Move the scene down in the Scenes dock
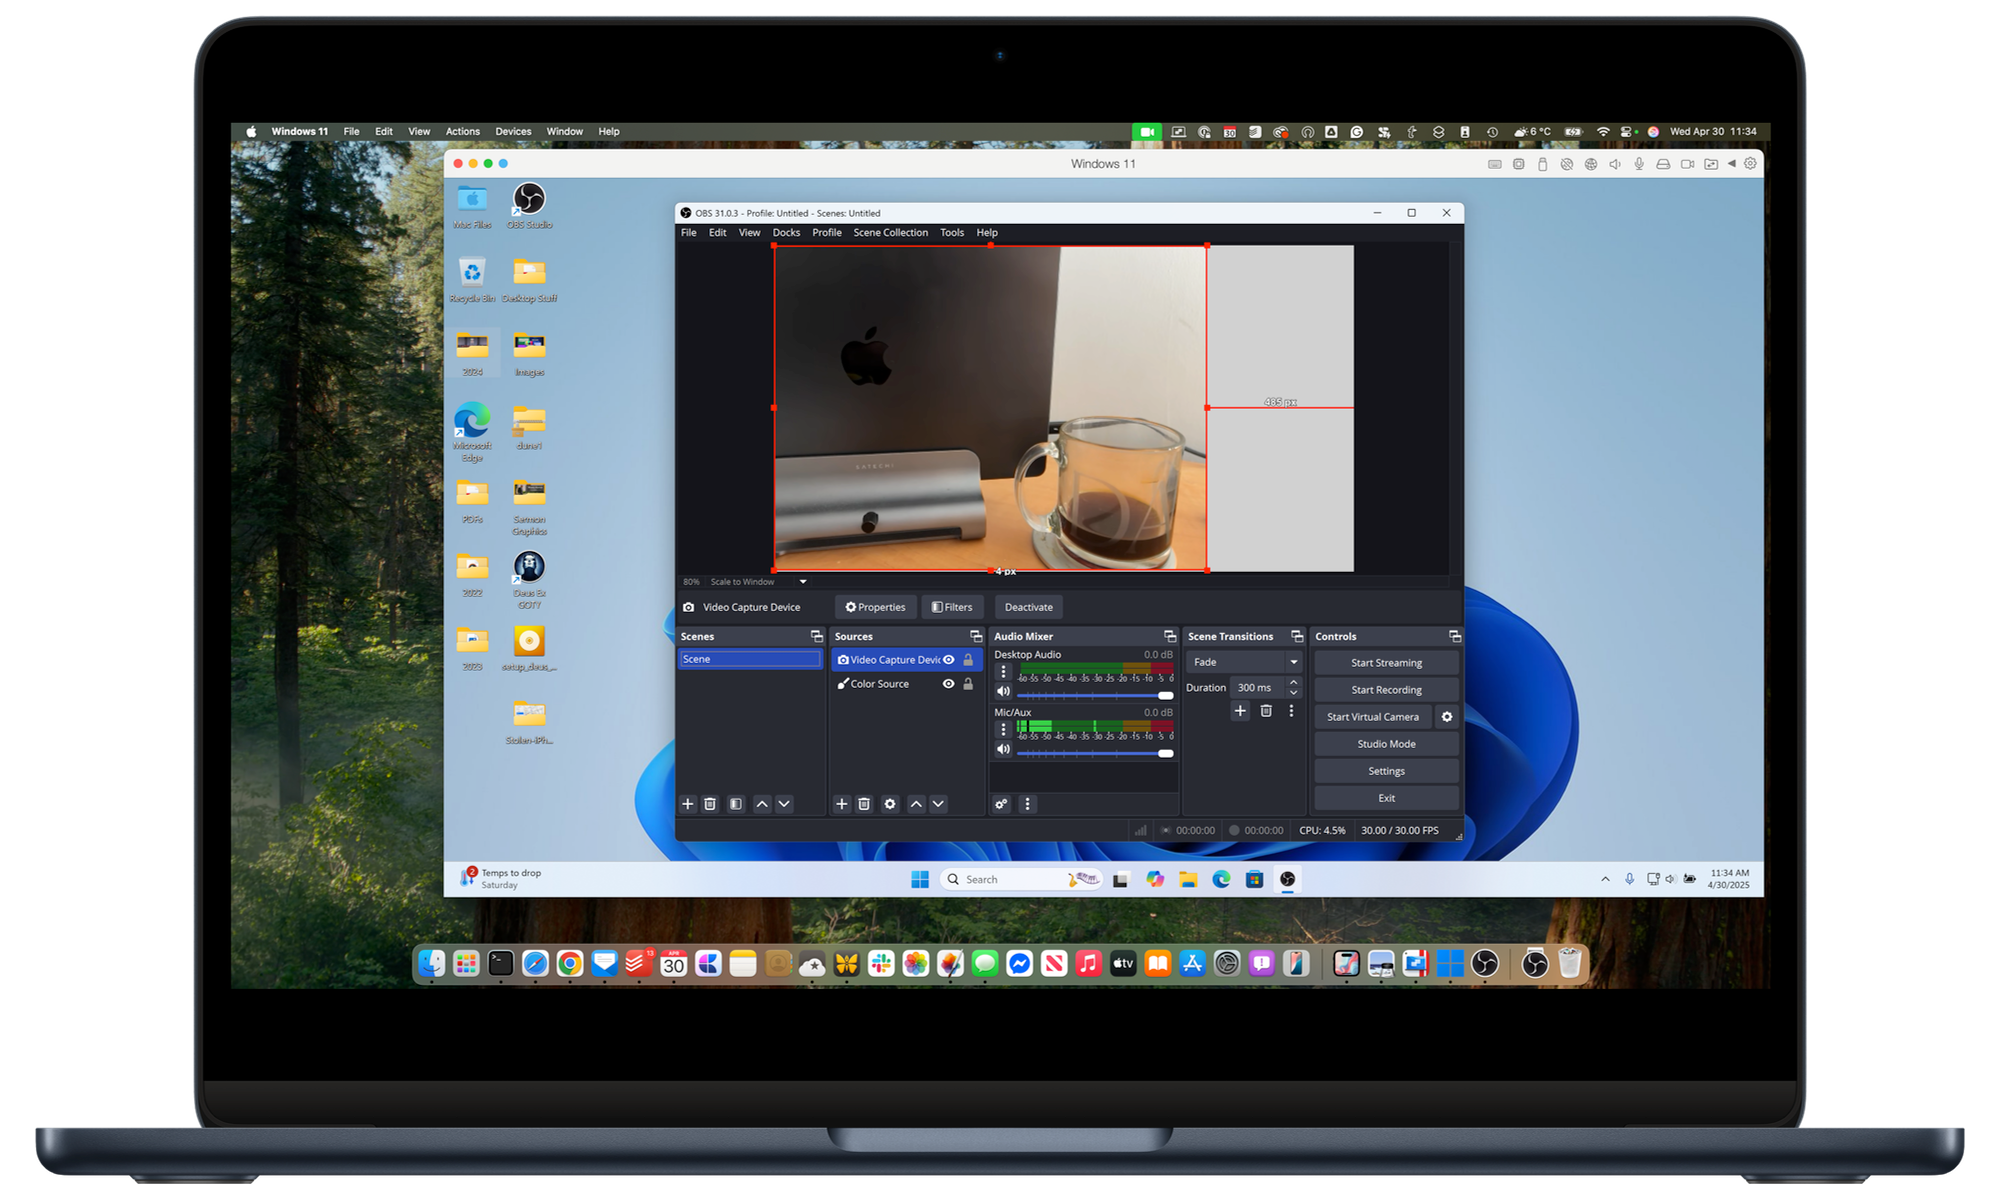2000x1200 pixels. pyautogui.click(x=784, y=804)
